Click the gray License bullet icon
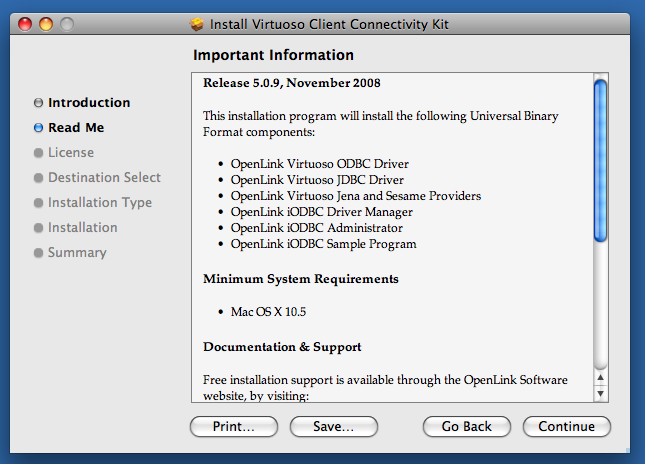Screen dimensions: 645x464 (x=38, y=153)
